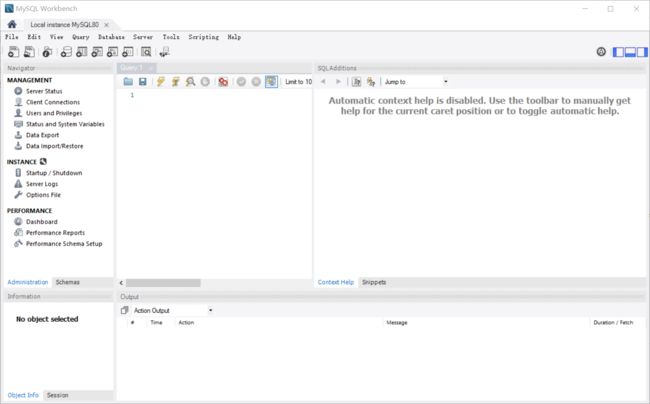Image resolution: width=650 pixels, height=404 pixels.
Task: Go forward in context help
Action: coord(338,82)
